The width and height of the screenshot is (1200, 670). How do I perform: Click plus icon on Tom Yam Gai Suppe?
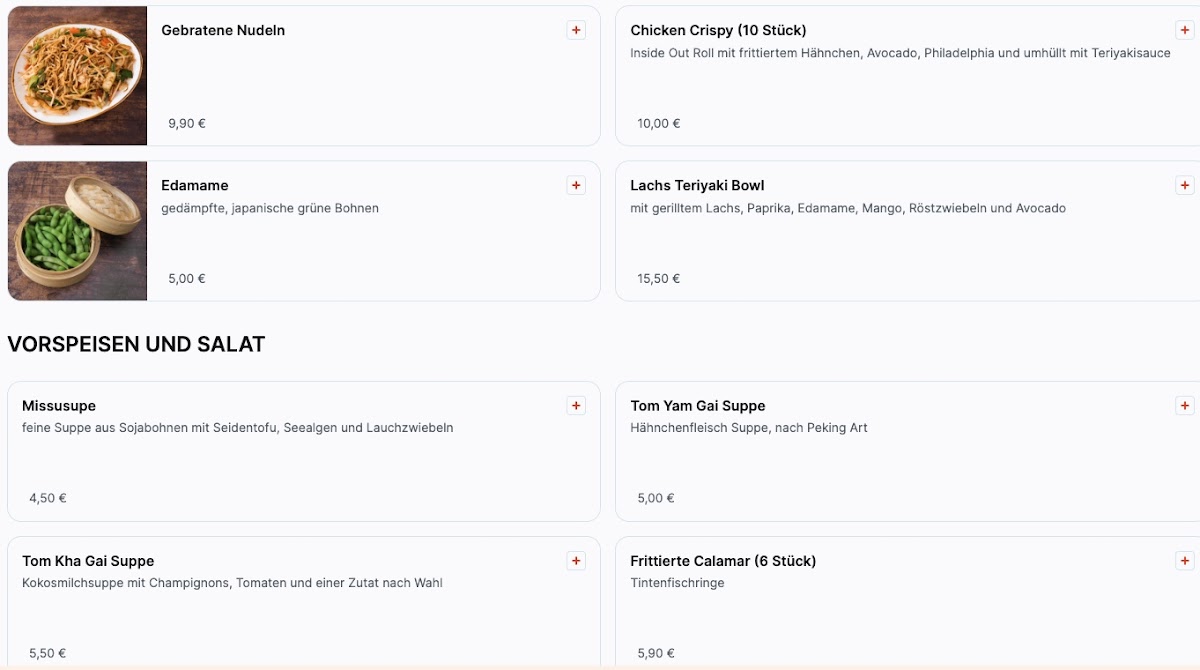(1185, 406)
